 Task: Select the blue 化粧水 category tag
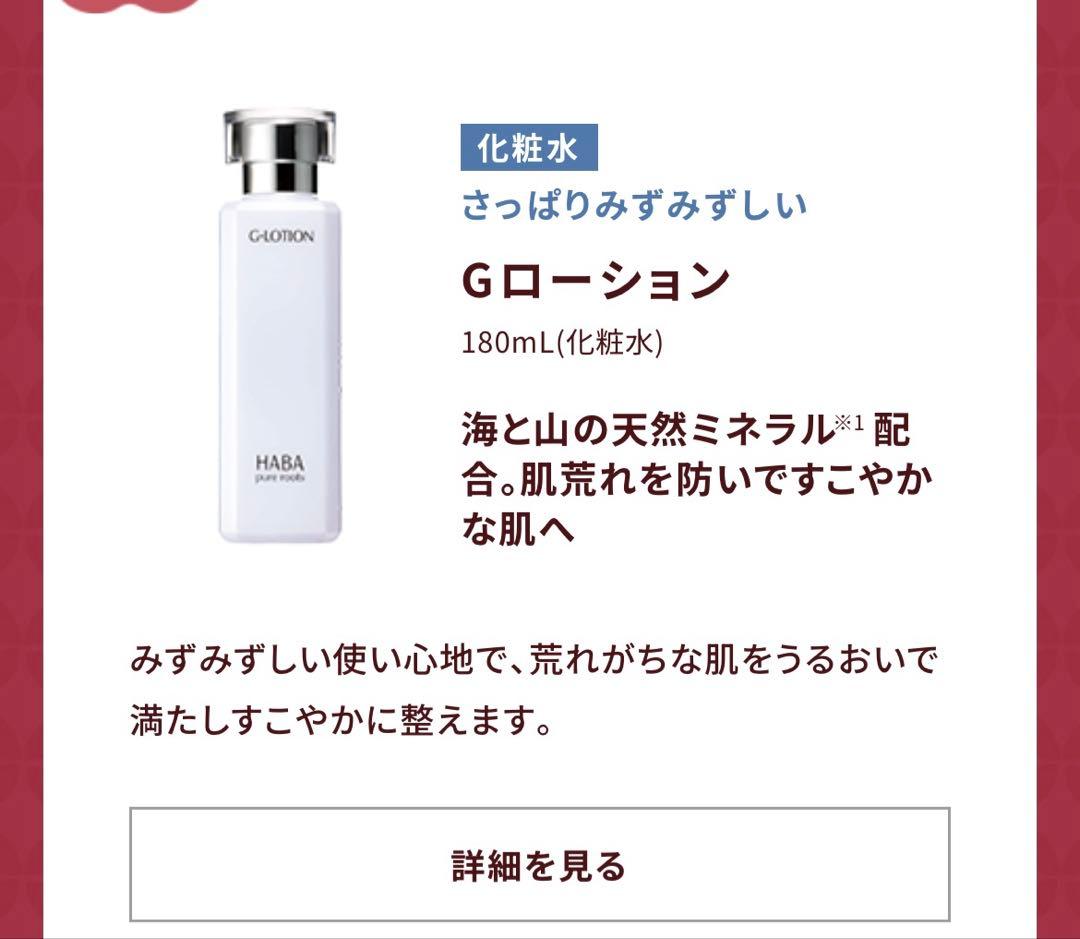click(x=528, y=147)
